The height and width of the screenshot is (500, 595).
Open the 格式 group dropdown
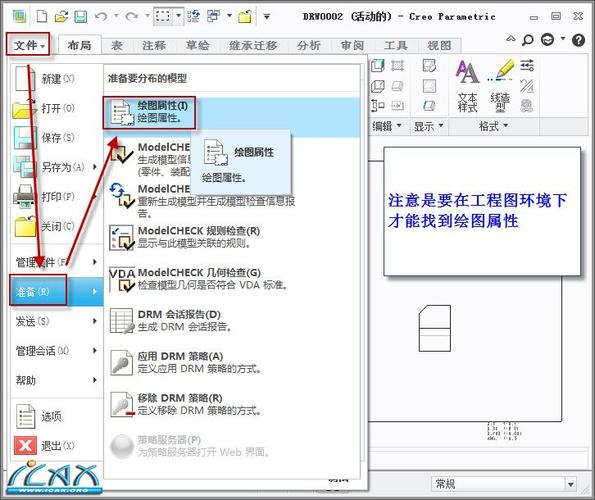tap(493, 126)
